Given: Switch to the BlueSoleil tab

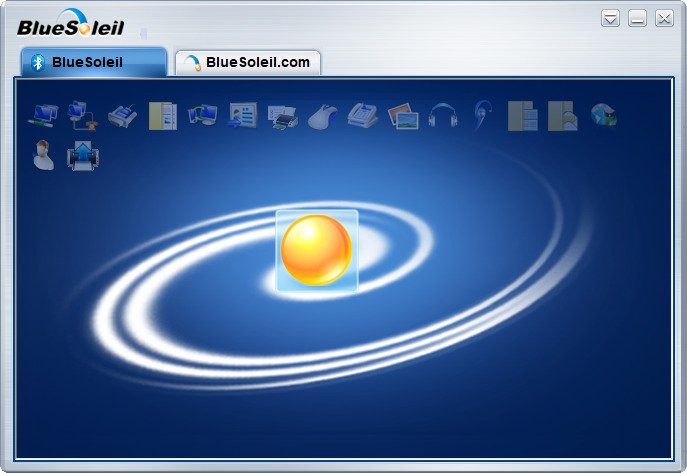Looking at the screenshot, I should coord(94,62).
